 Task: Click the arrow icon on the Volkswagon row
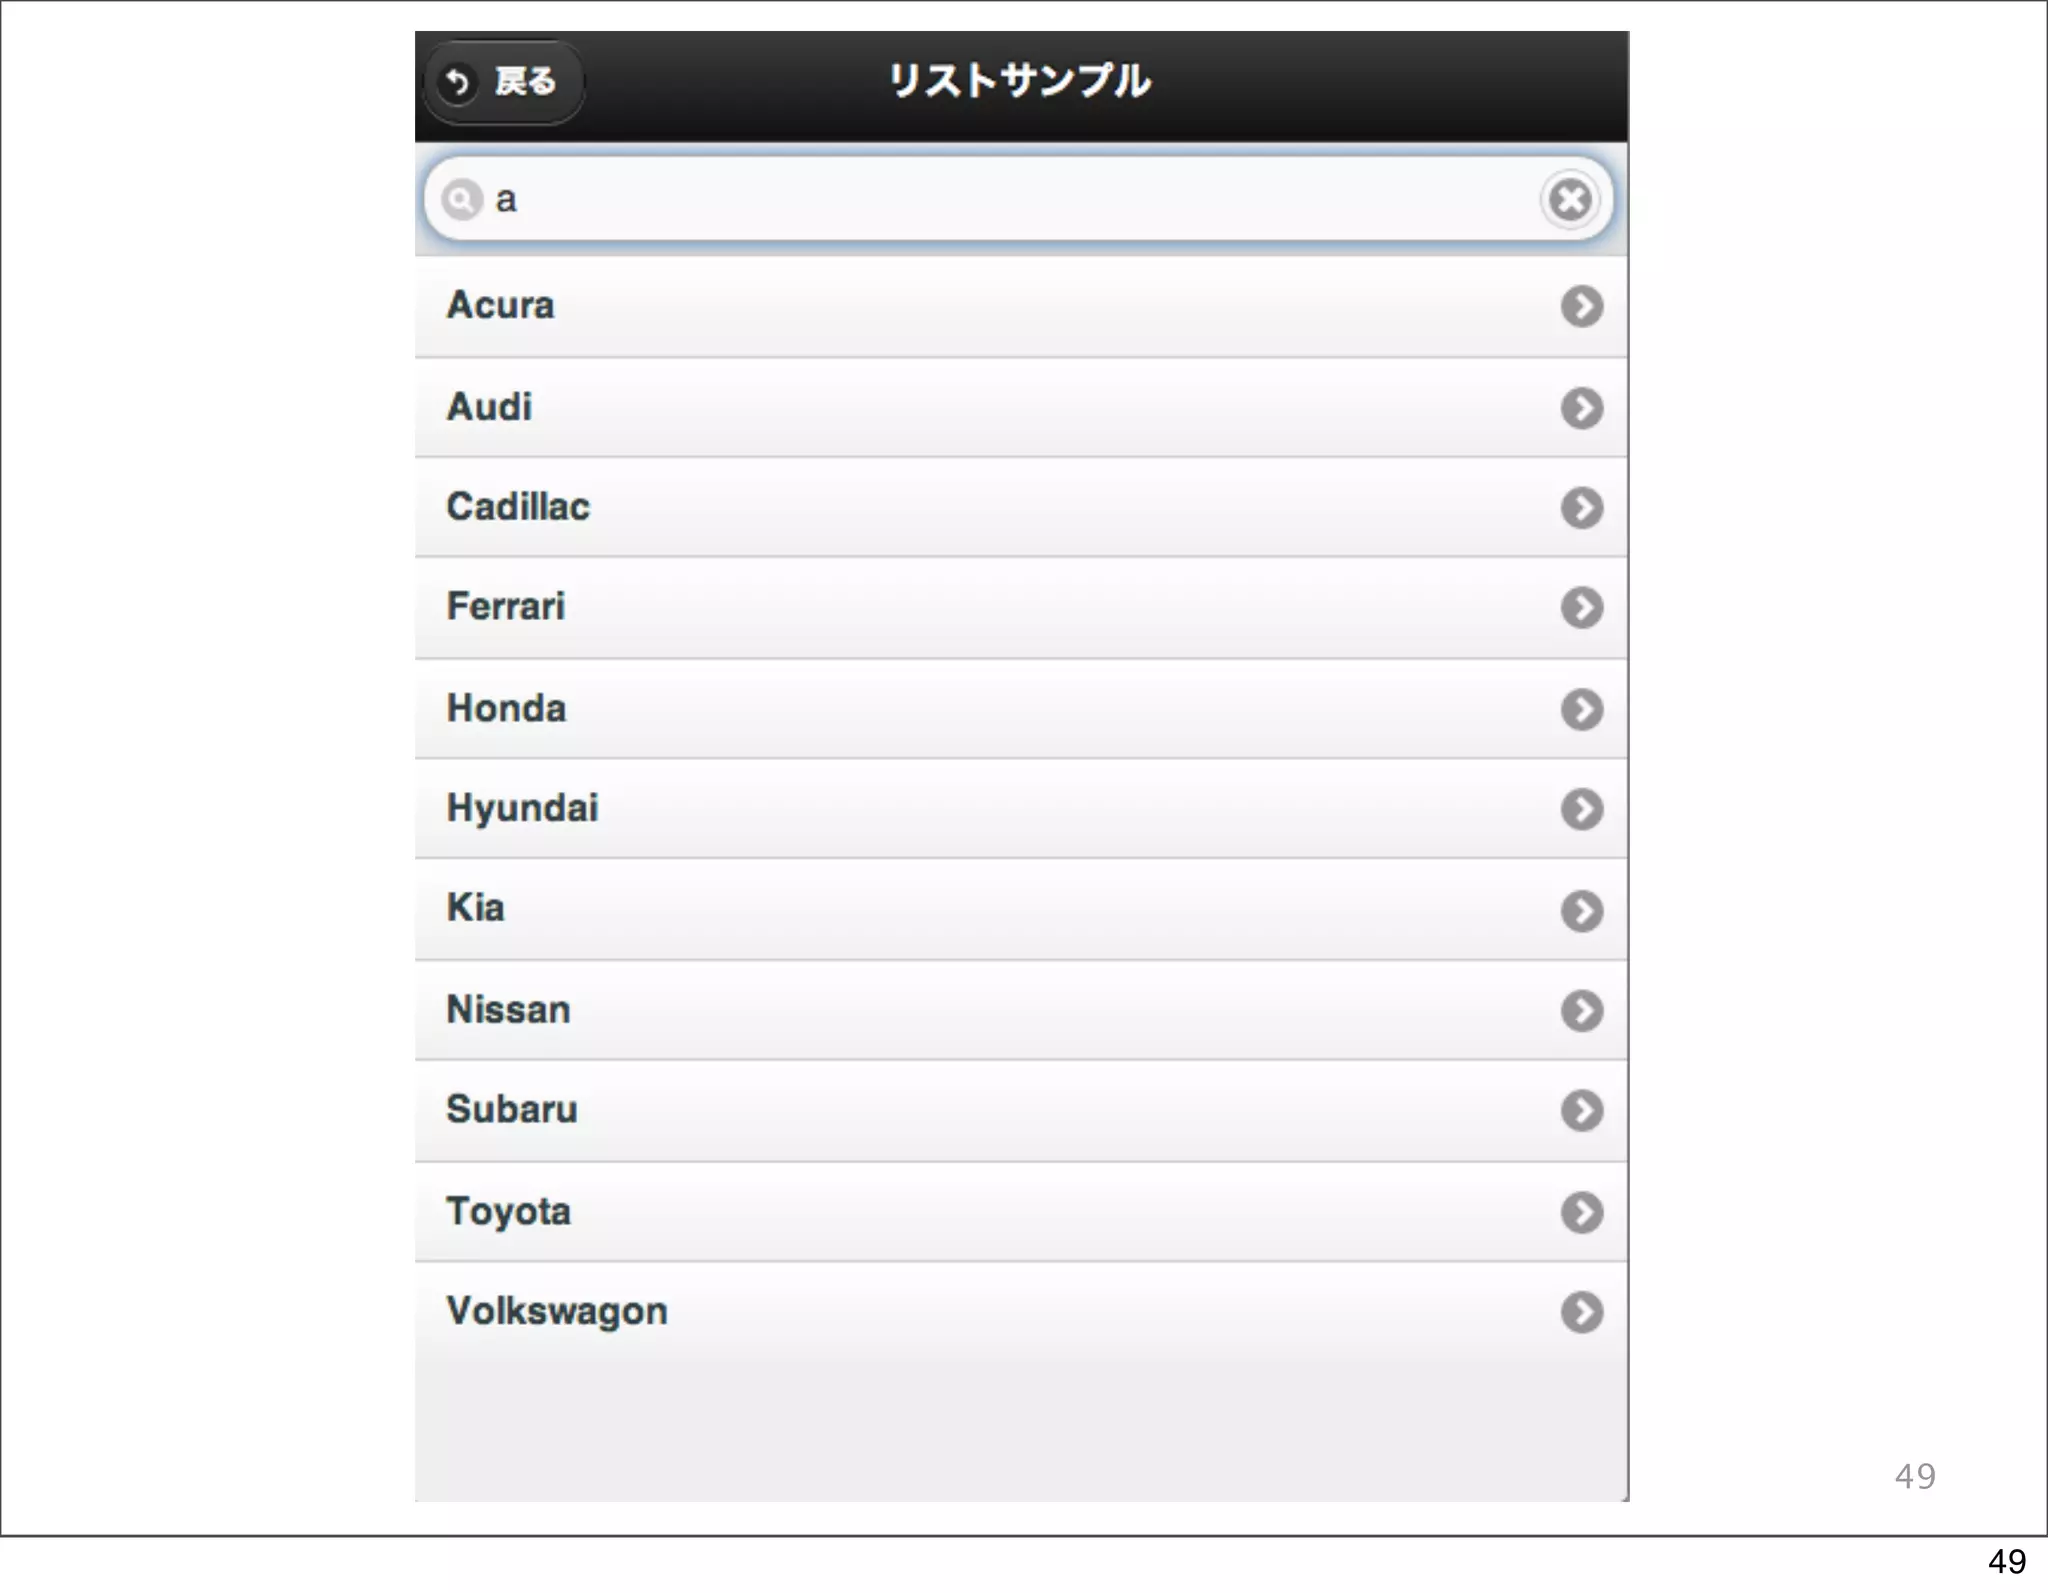click(x=1581, y=1313)
